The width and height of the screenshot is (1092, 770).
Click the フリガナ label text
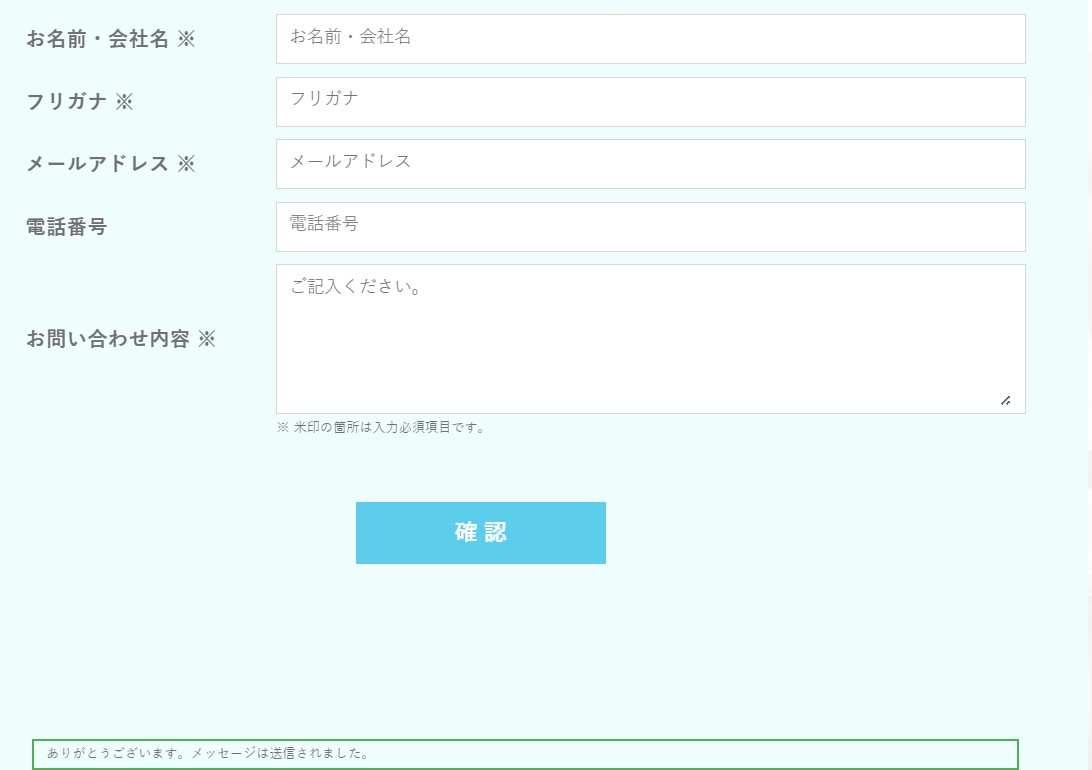click(66, 102)
